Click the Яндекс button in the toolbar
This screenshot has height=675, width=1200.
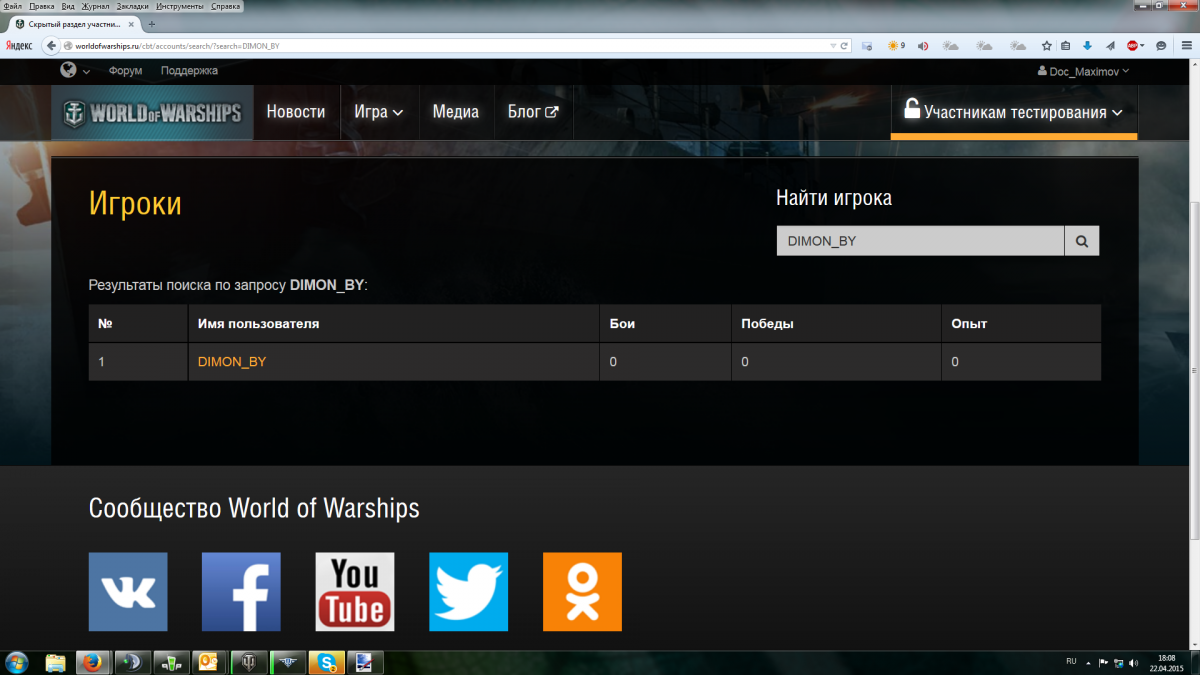click(x=19, y=46)
